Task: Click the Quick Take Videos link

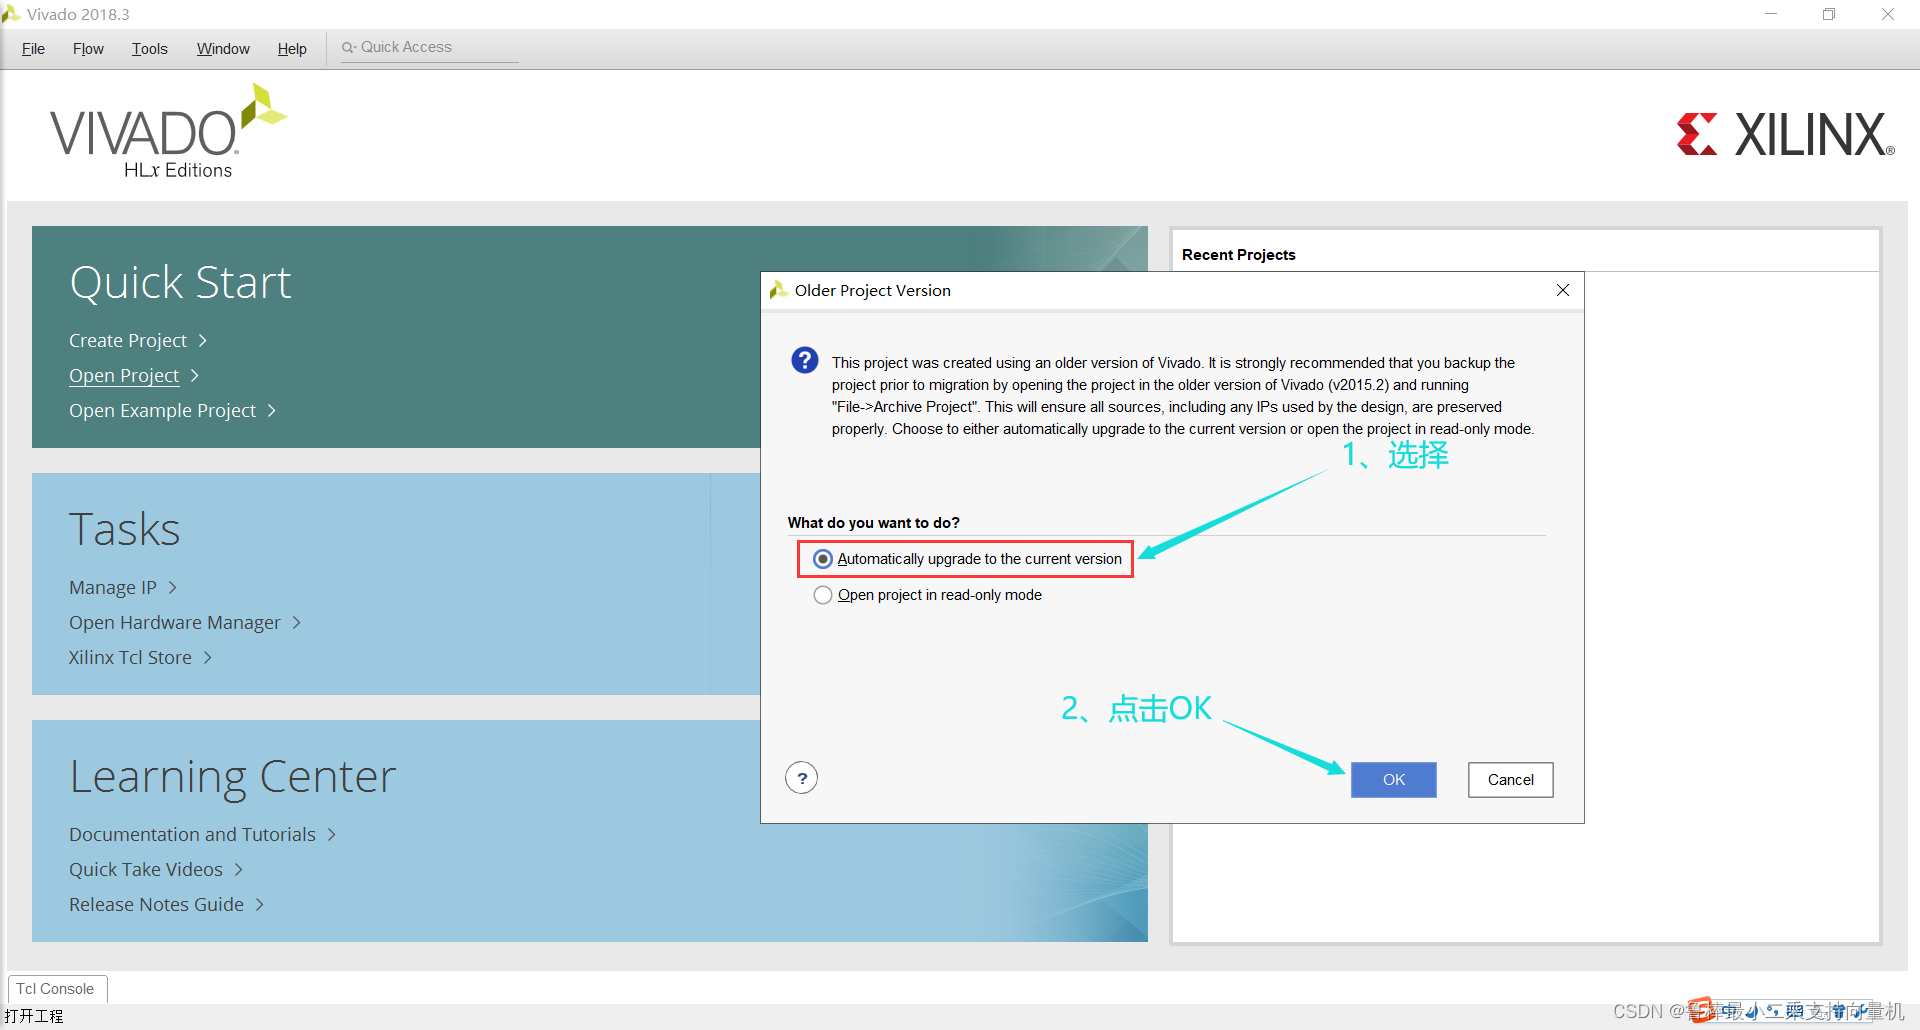Action: point(146,870)
